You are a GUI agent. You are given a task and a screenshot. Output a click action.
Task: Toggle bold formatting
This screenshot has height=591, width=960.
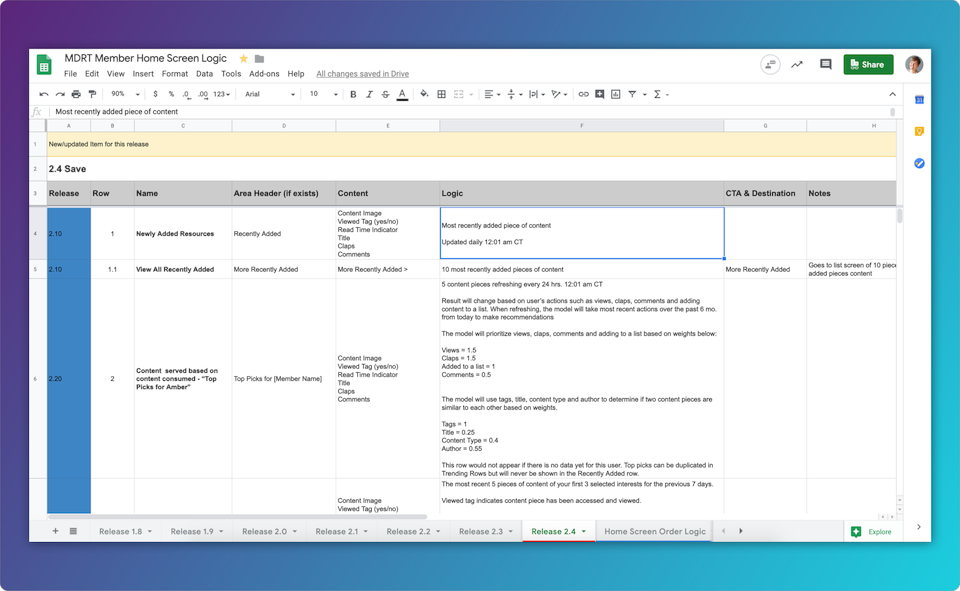point(353,94)
